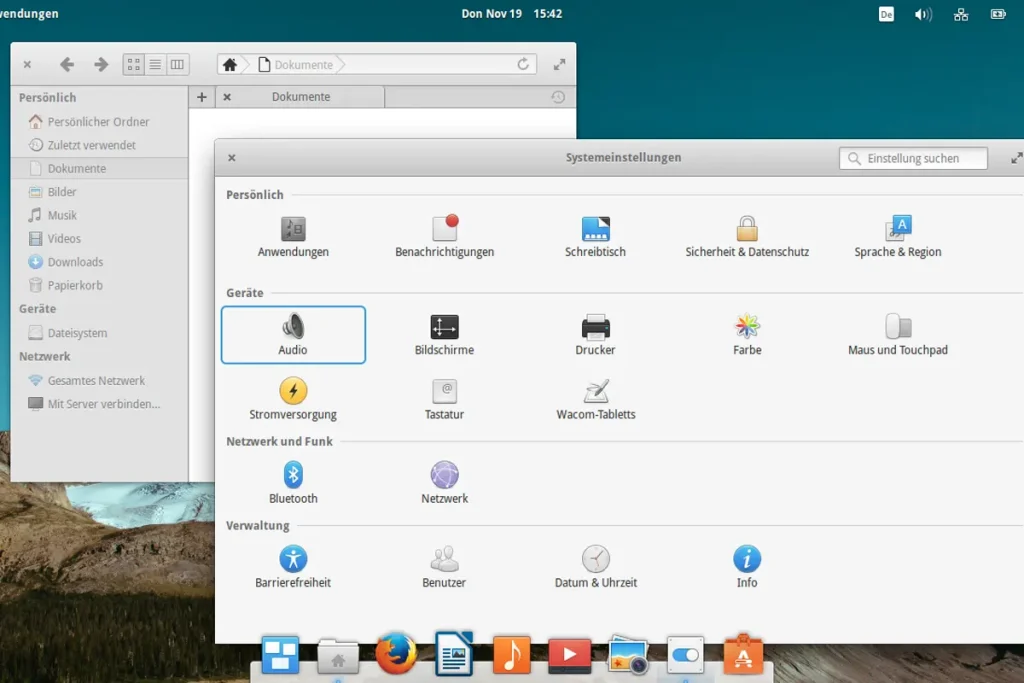Switch file manager to list view
Viewport: 1024px width, 683px height.
(x=155, y=64)
